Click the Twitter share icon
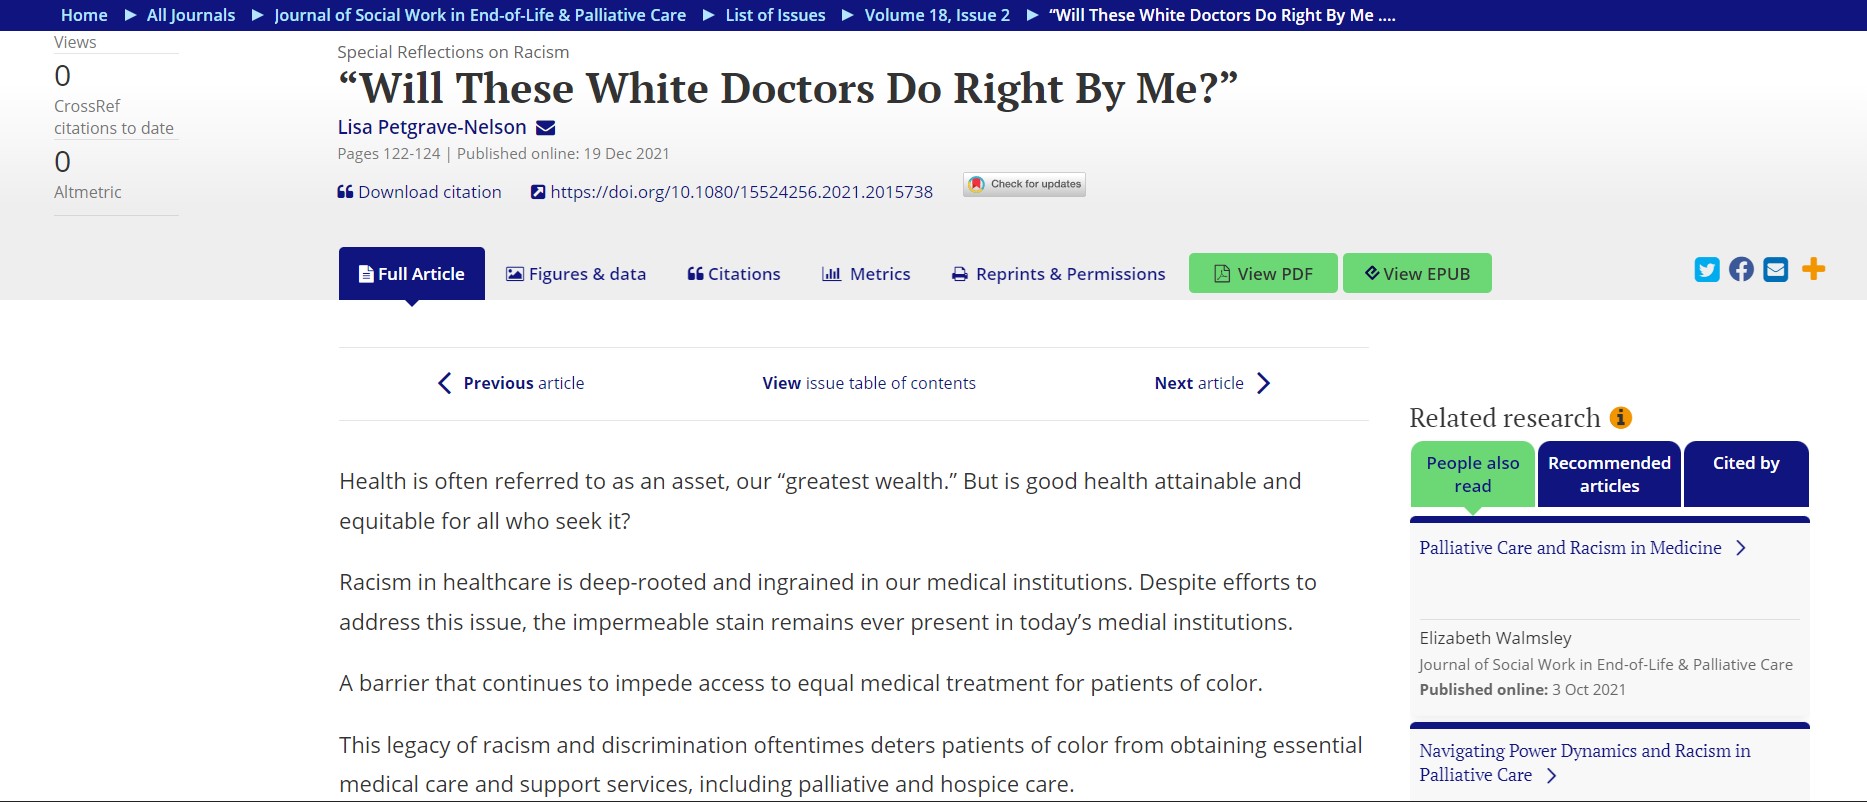The image size is (1867, 802). coord(1707,270)
